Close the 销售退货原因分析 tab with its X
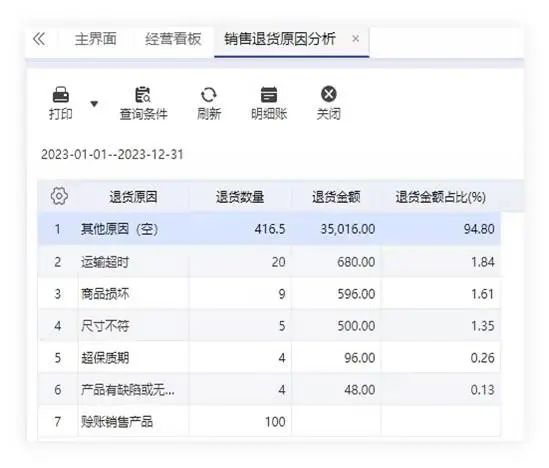The width and height of the screenshot is (549, 468). click(x=355, y=39)
